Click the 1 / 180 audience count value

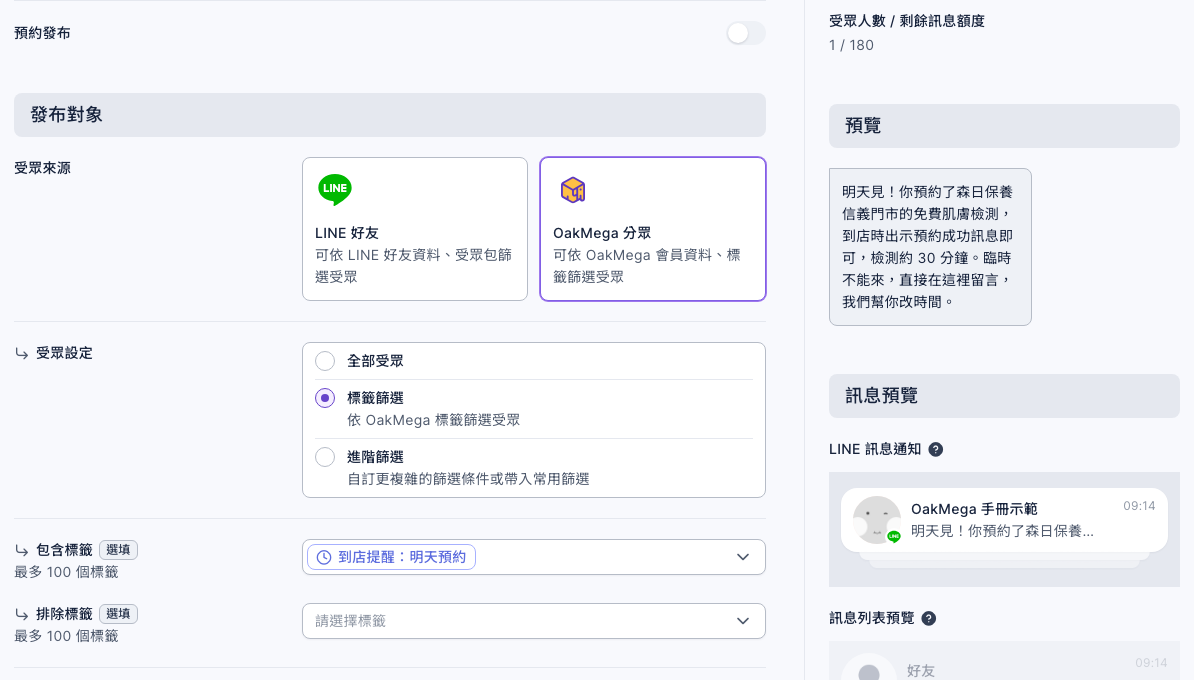(x=851, y=45)
